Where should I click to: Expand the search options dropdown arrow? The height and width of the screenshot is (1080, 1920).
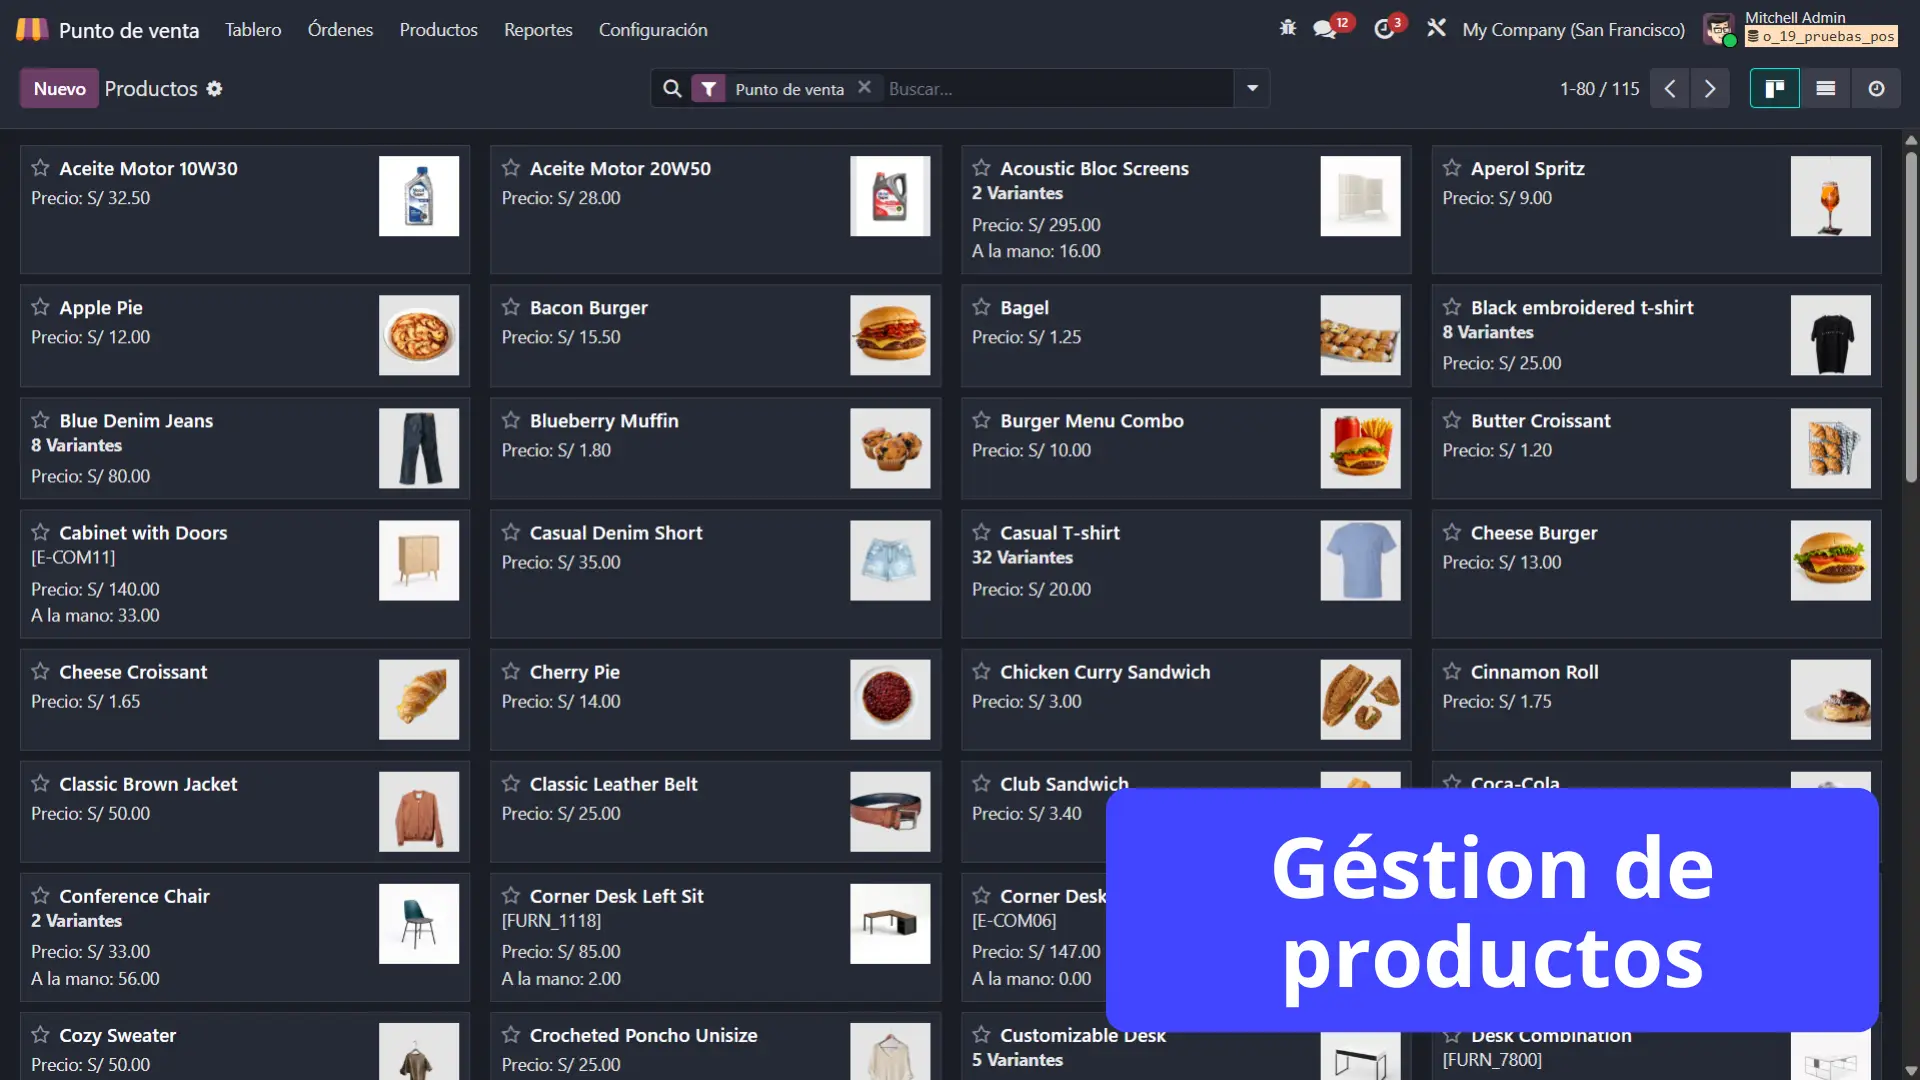tap(1252, 89)
